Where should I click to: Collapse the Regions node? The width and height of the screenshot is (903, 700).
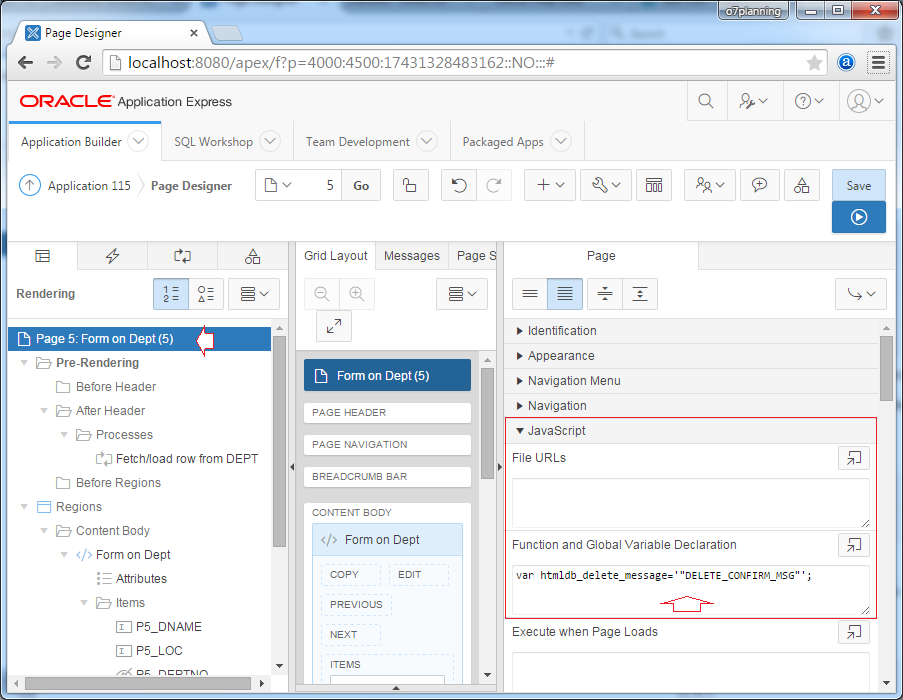(x=24, y=507)
